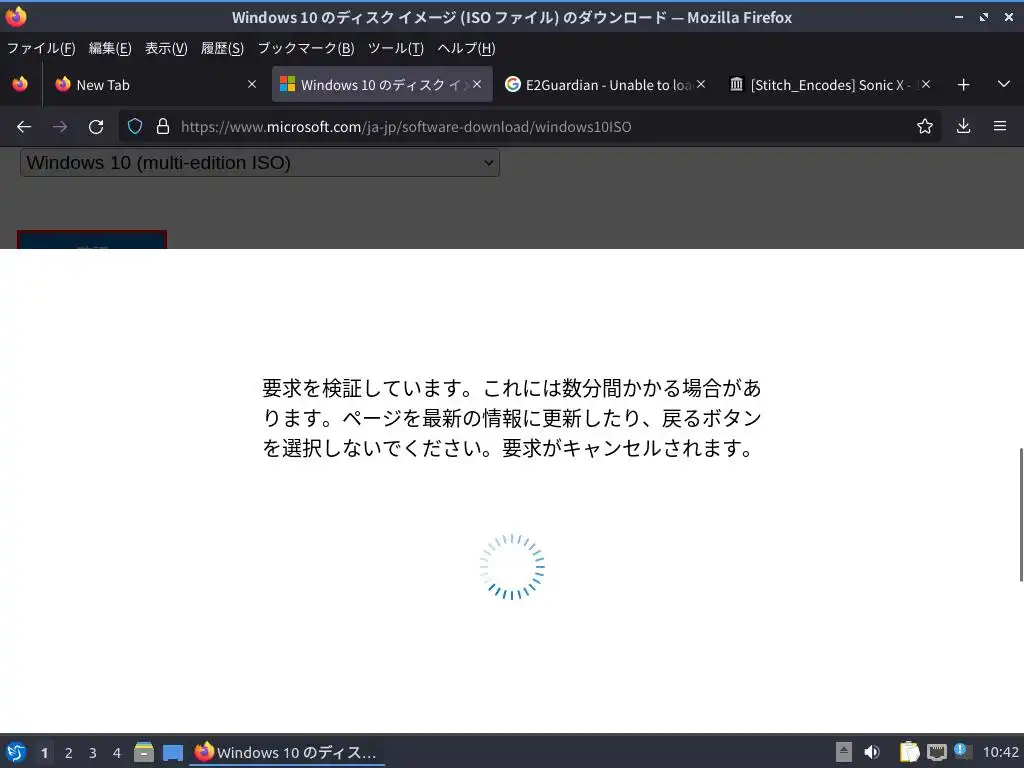Open the volume control in system tray
Screen dimensions: 1024x768
point(872,752)
